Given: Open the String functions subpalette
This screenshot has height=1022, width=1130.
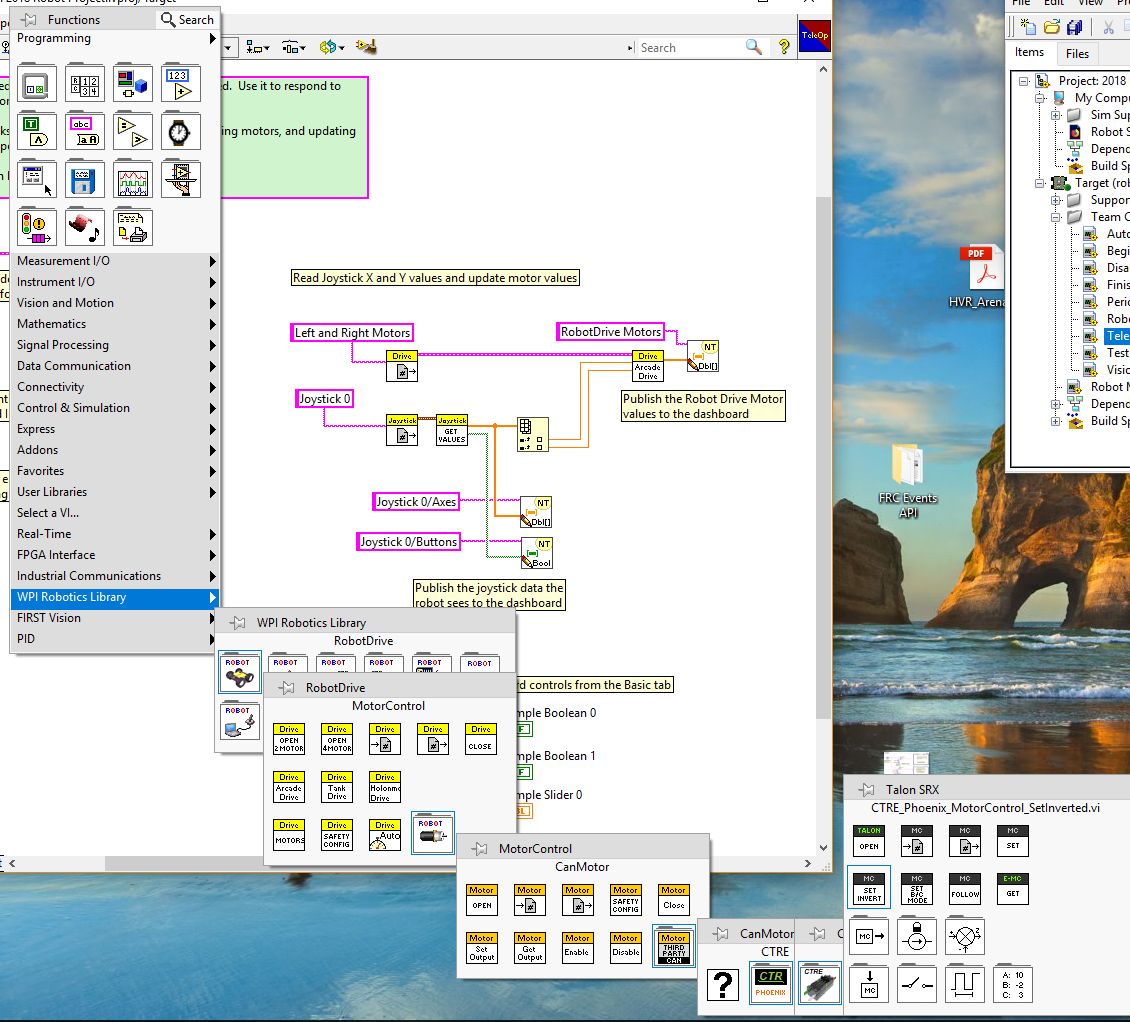Looking at the screenshot, I should pos(84,132).
